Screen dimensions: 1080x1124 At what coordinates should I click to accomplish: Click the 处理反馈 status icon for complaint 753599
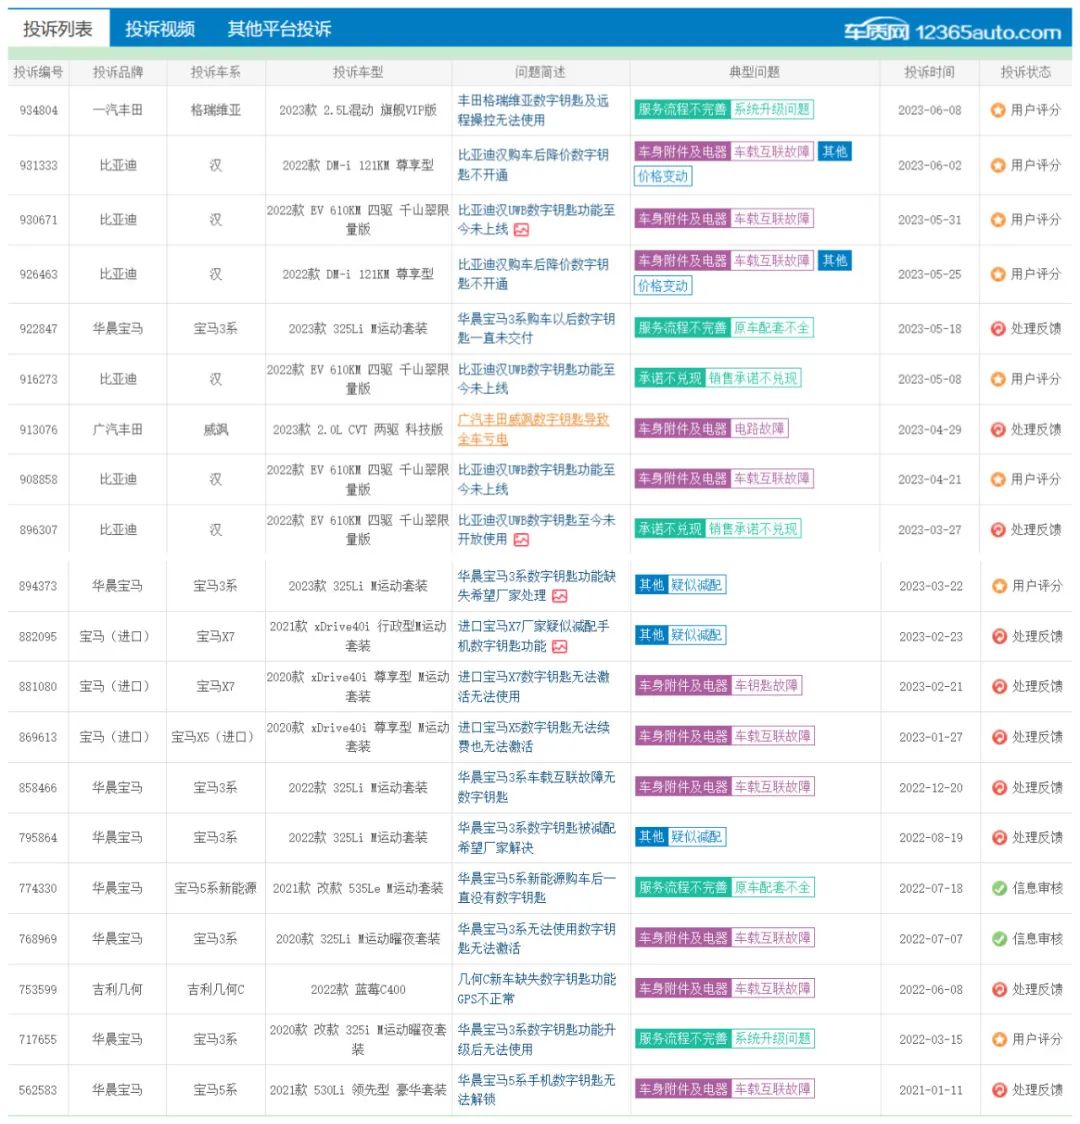1000,989
